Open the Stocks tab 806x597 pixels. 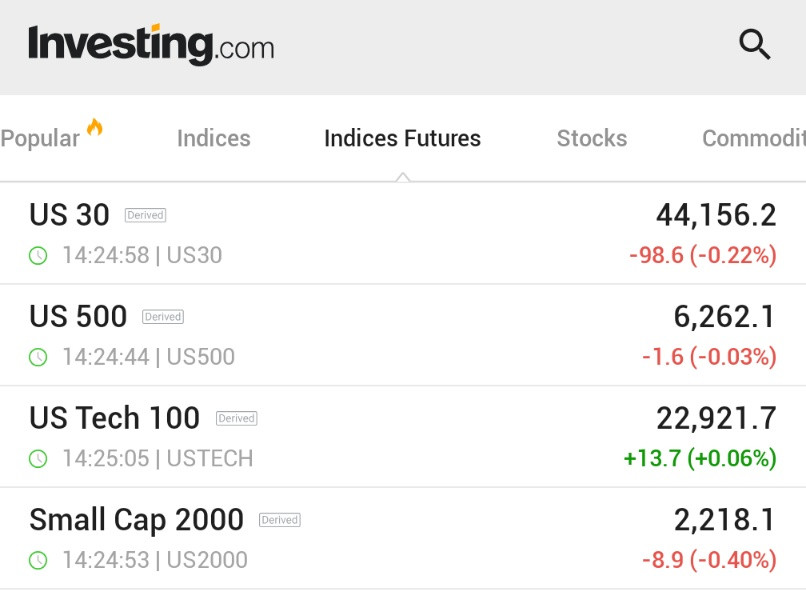tap(592, 138)
